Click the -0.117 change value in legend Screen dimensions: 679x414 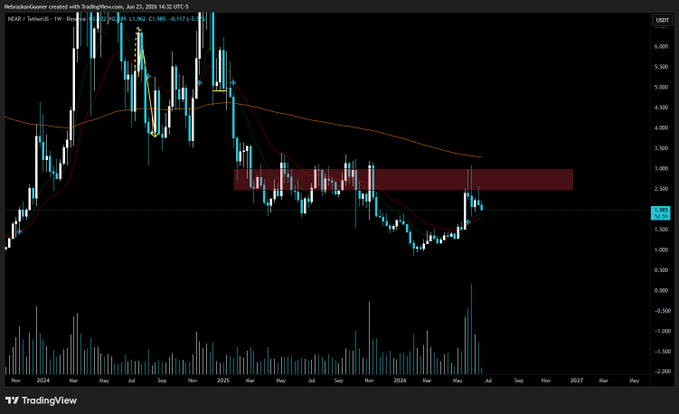coord(176,19)
